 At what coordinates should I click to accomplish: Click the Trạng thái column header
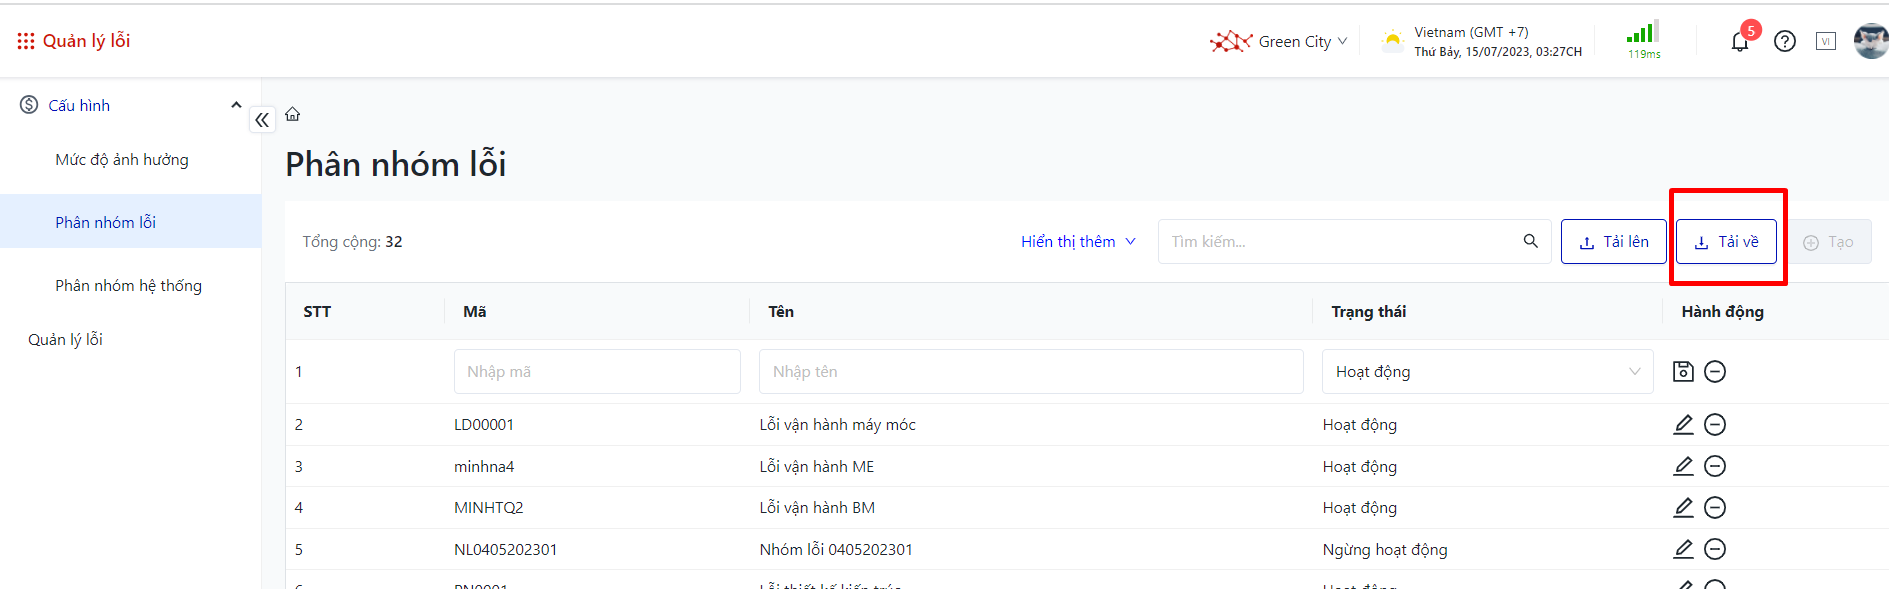pyautogui.click(x=1368, y=312)
